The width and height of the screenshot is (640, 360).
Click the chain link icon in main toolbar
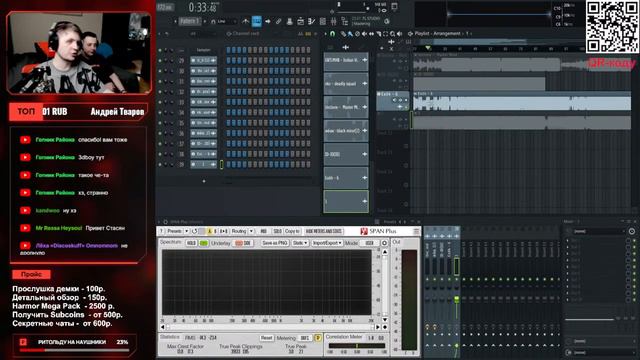[278, 21]
